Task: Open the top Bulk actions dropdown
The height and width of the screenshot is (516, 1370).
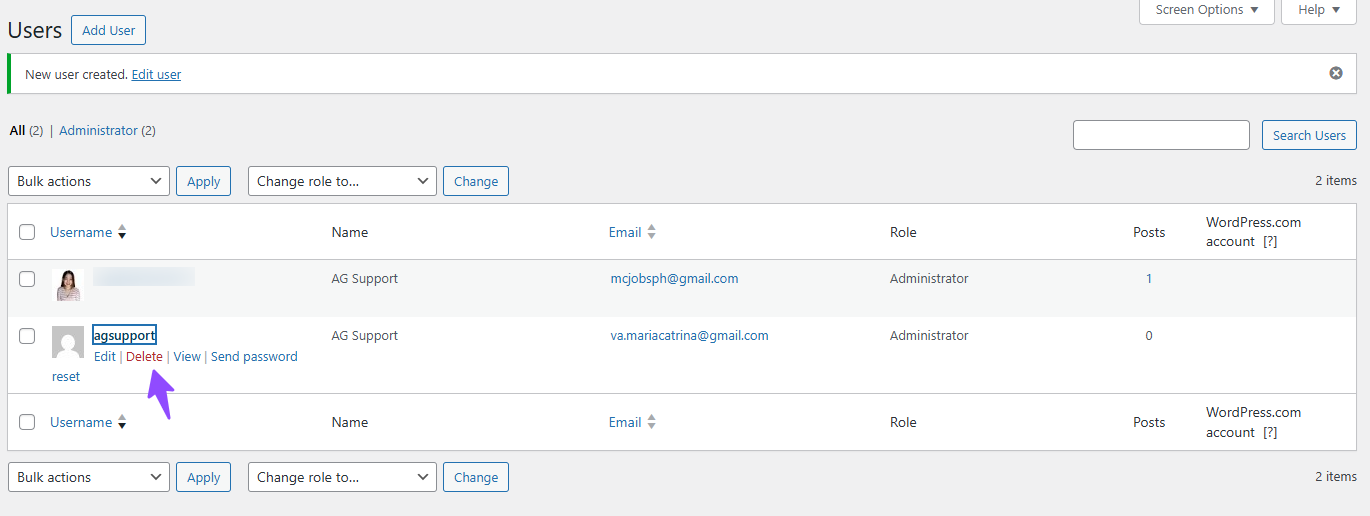Action: point(89,181)
